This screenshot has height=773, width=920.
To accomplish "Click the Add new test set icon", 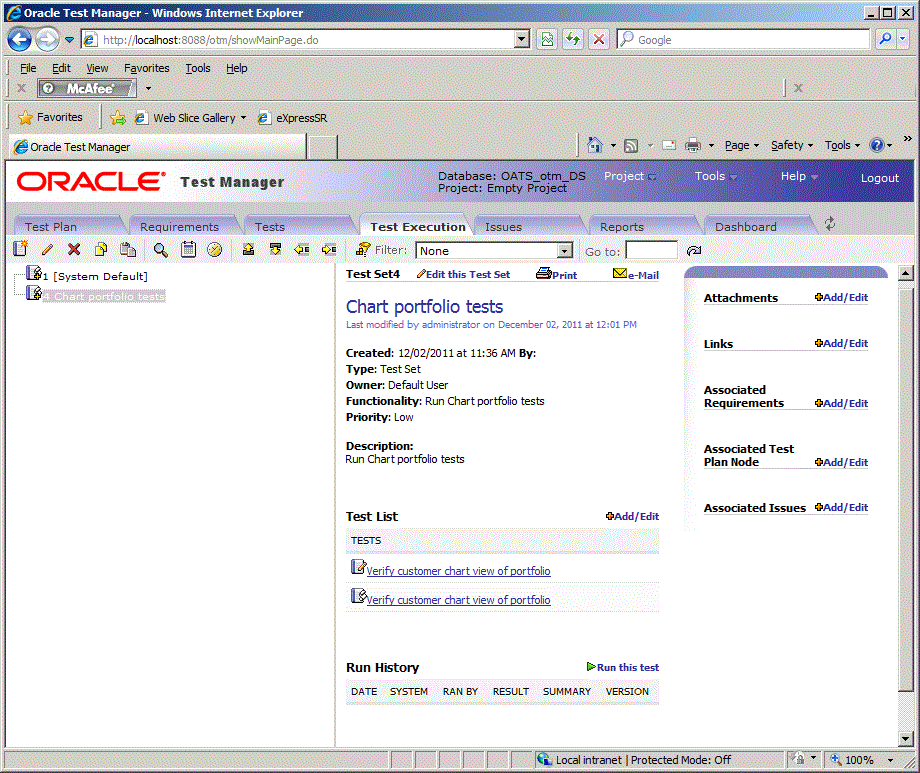I will [21, 249].
